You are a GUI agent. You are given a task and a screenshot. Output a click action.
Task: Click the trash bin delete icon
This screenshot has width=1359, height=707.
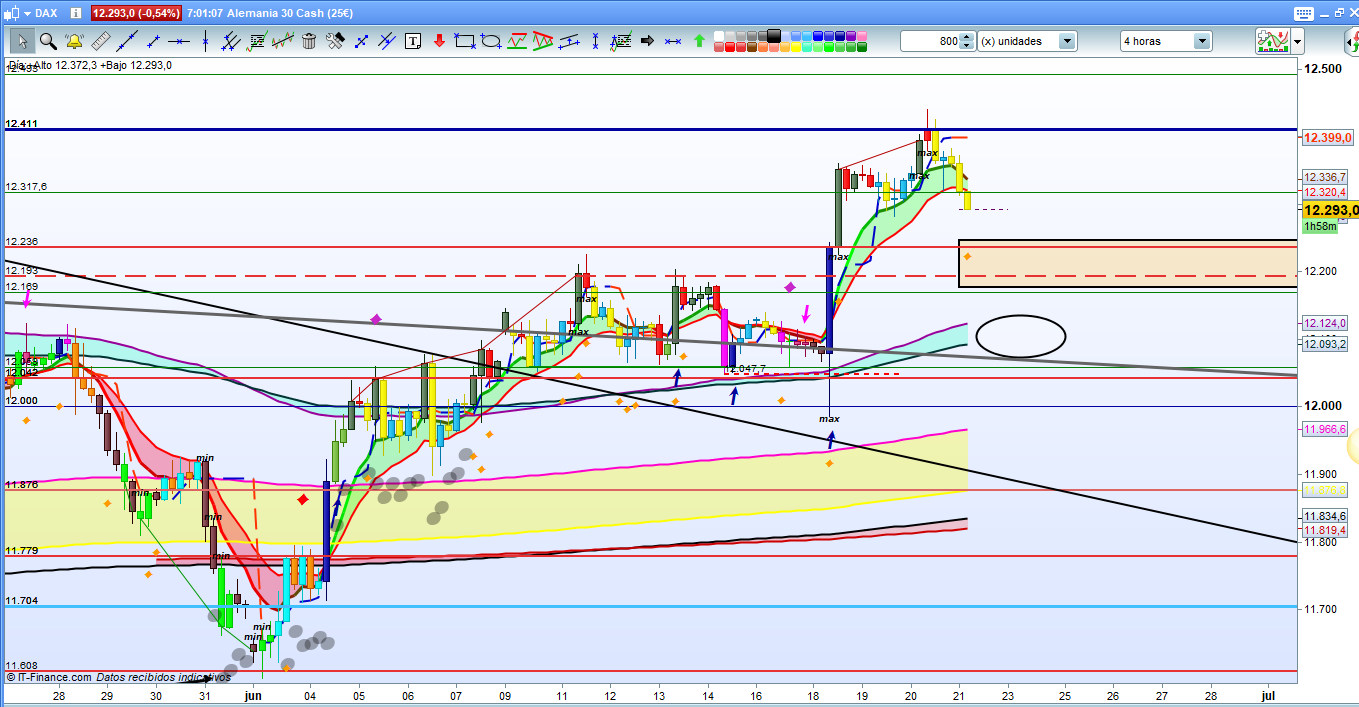point(309,41)
